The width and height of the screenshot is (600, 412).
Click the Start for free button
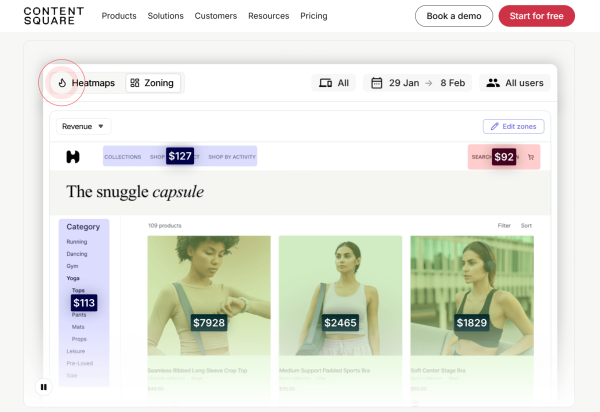pyautogui.click(x=536, y=16)
